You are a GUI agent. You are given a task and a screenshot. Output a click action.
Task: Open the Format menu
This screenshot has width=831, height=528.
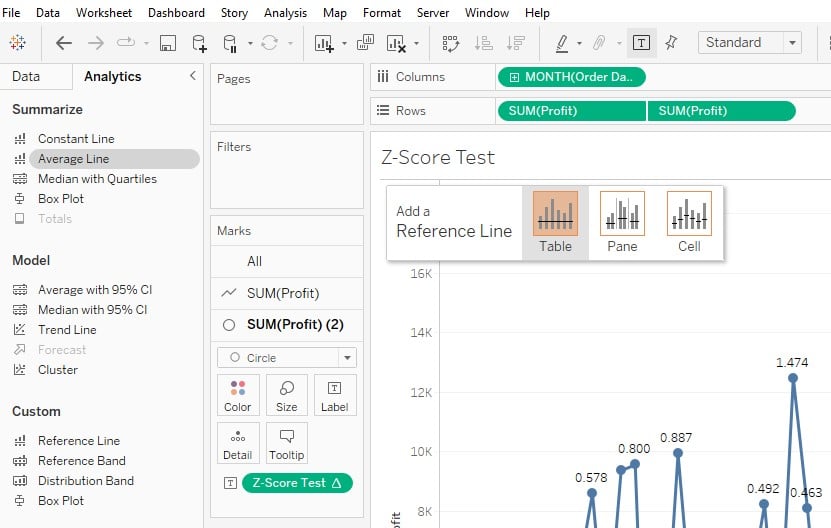pos(382,13)
